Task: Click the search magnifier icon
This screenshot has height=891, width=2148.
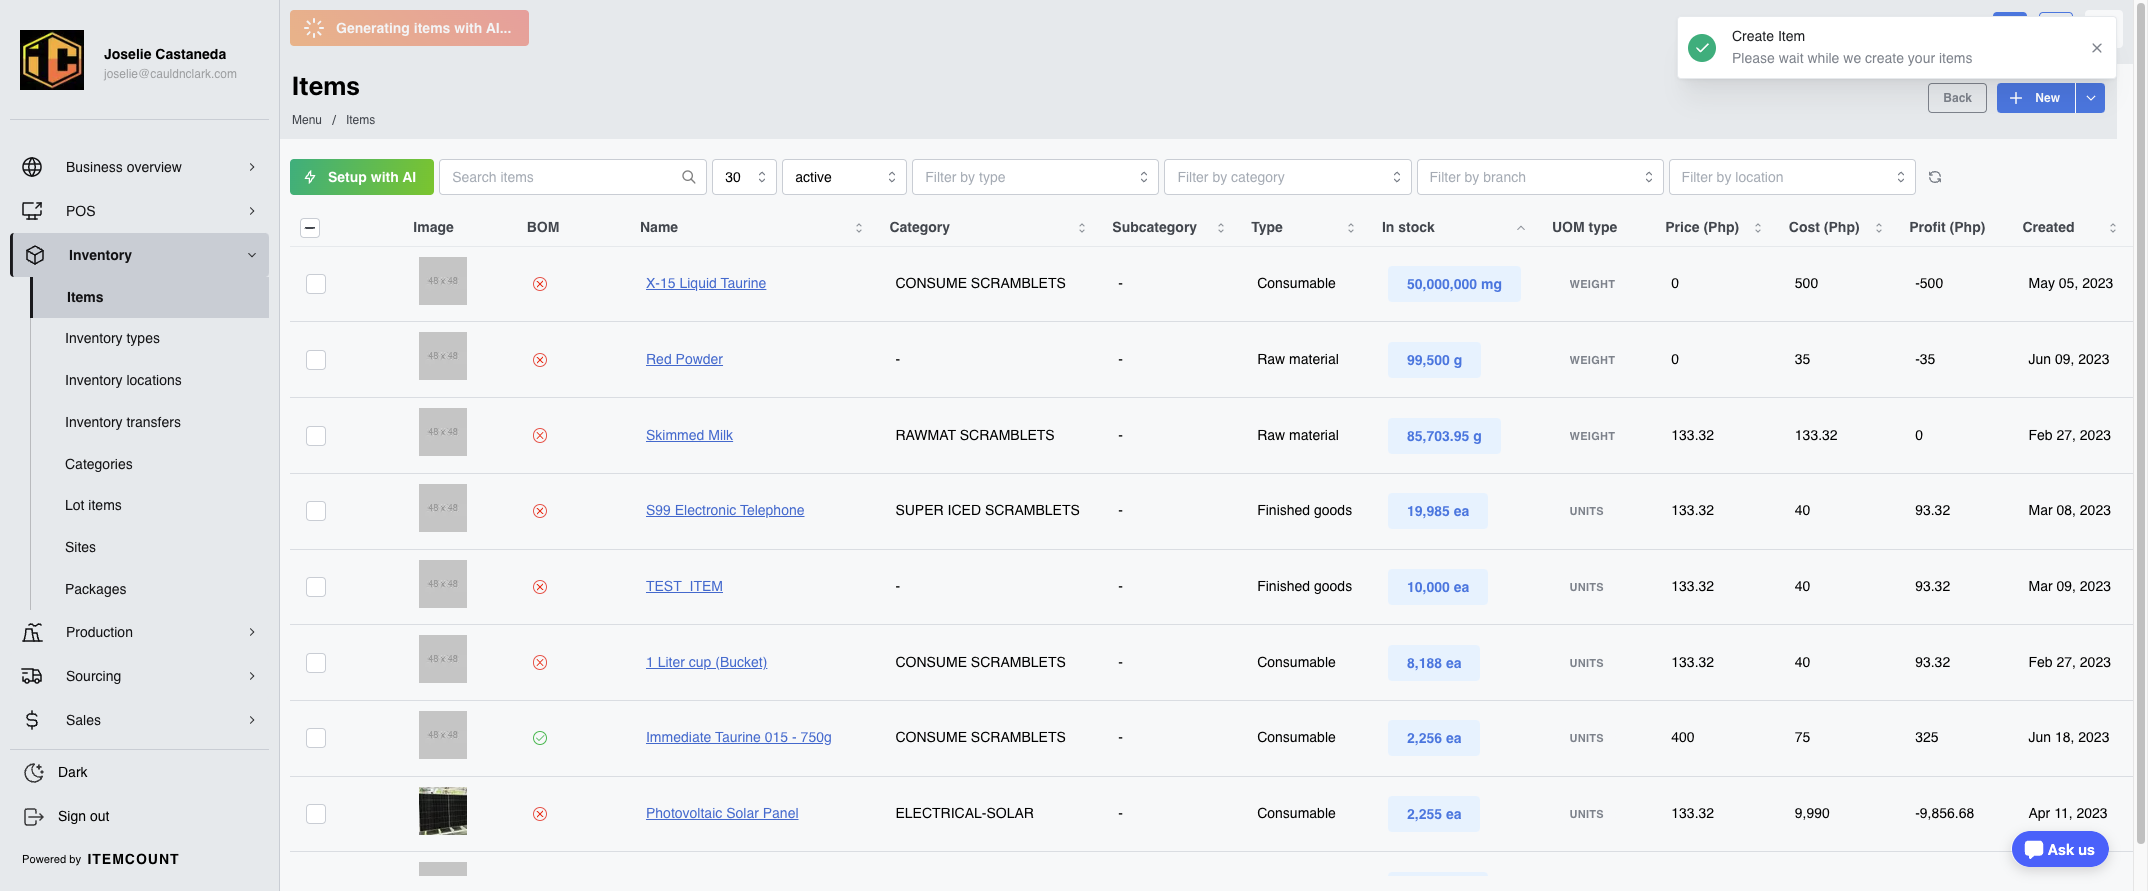Action: point(689,177)
